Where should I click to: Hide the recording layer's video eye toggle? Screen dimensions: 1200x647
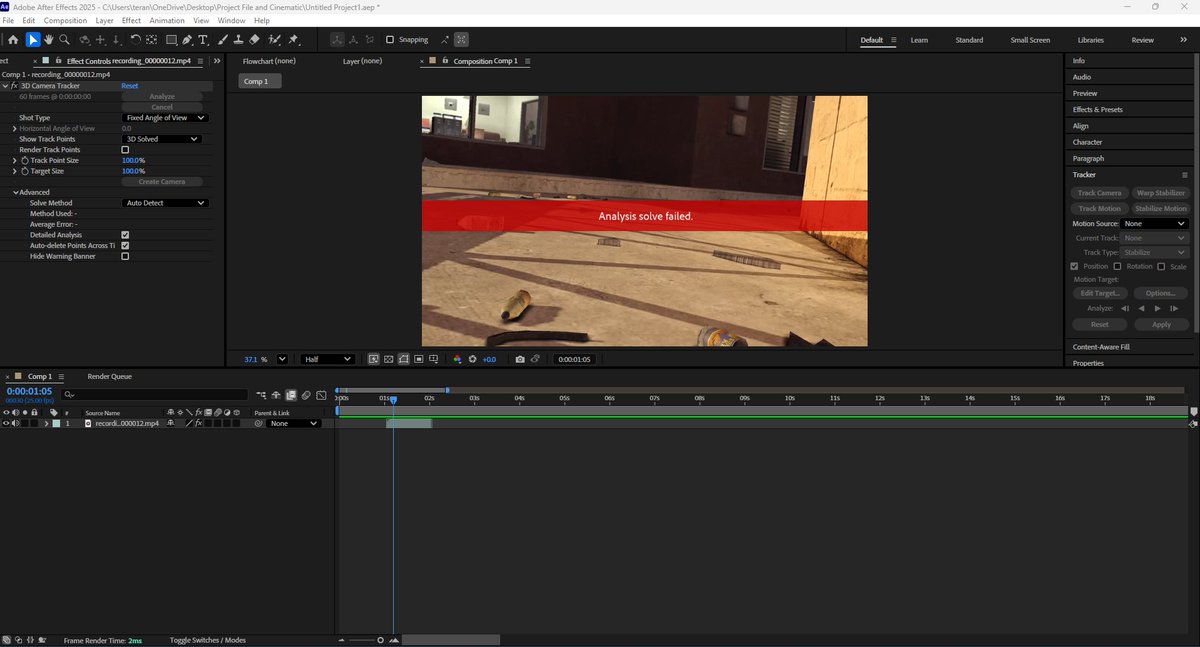tap(6, 423)
